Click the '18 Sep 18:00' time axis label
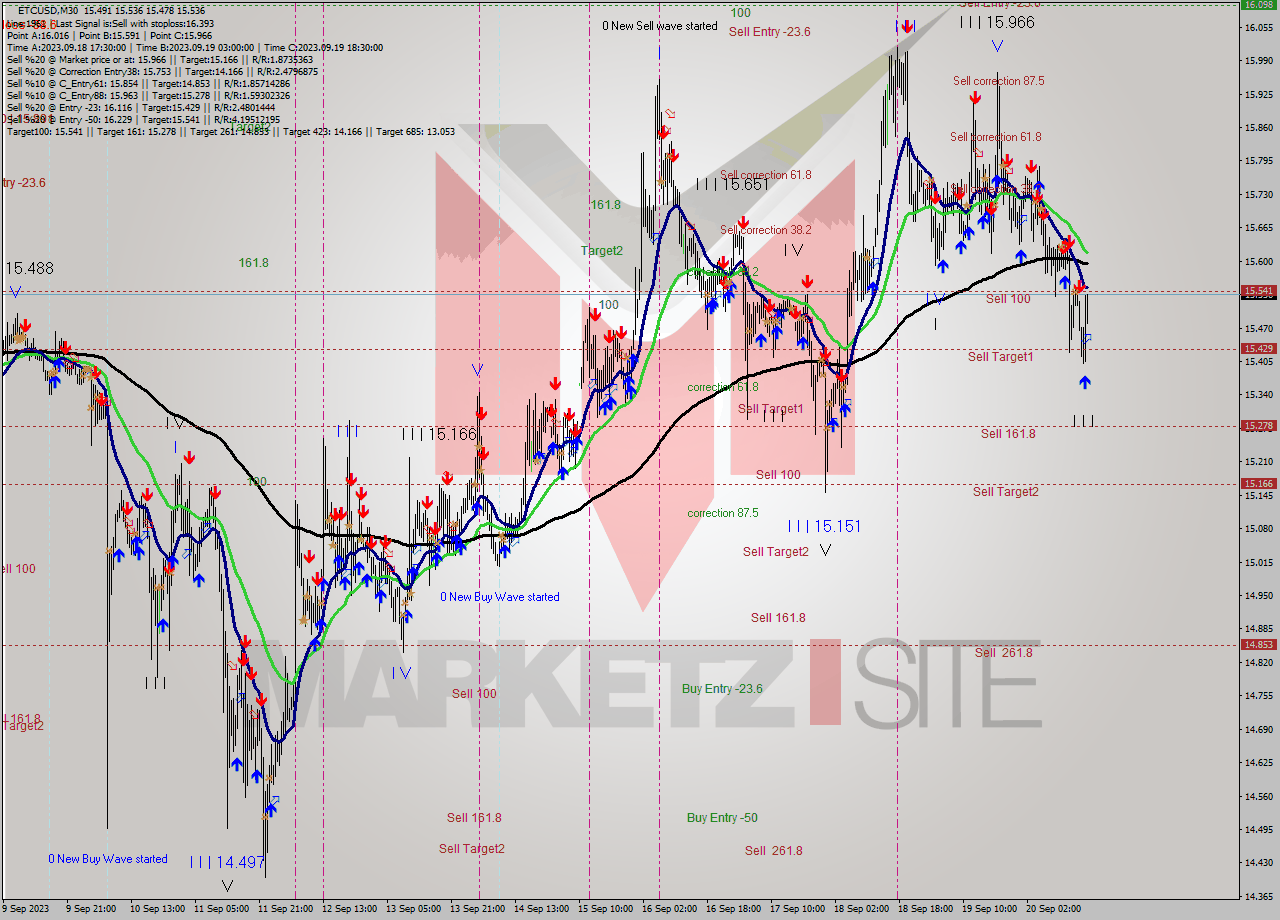Viewport: 1280px width, 920px height. pyautogui.click(x=925, y=909)
